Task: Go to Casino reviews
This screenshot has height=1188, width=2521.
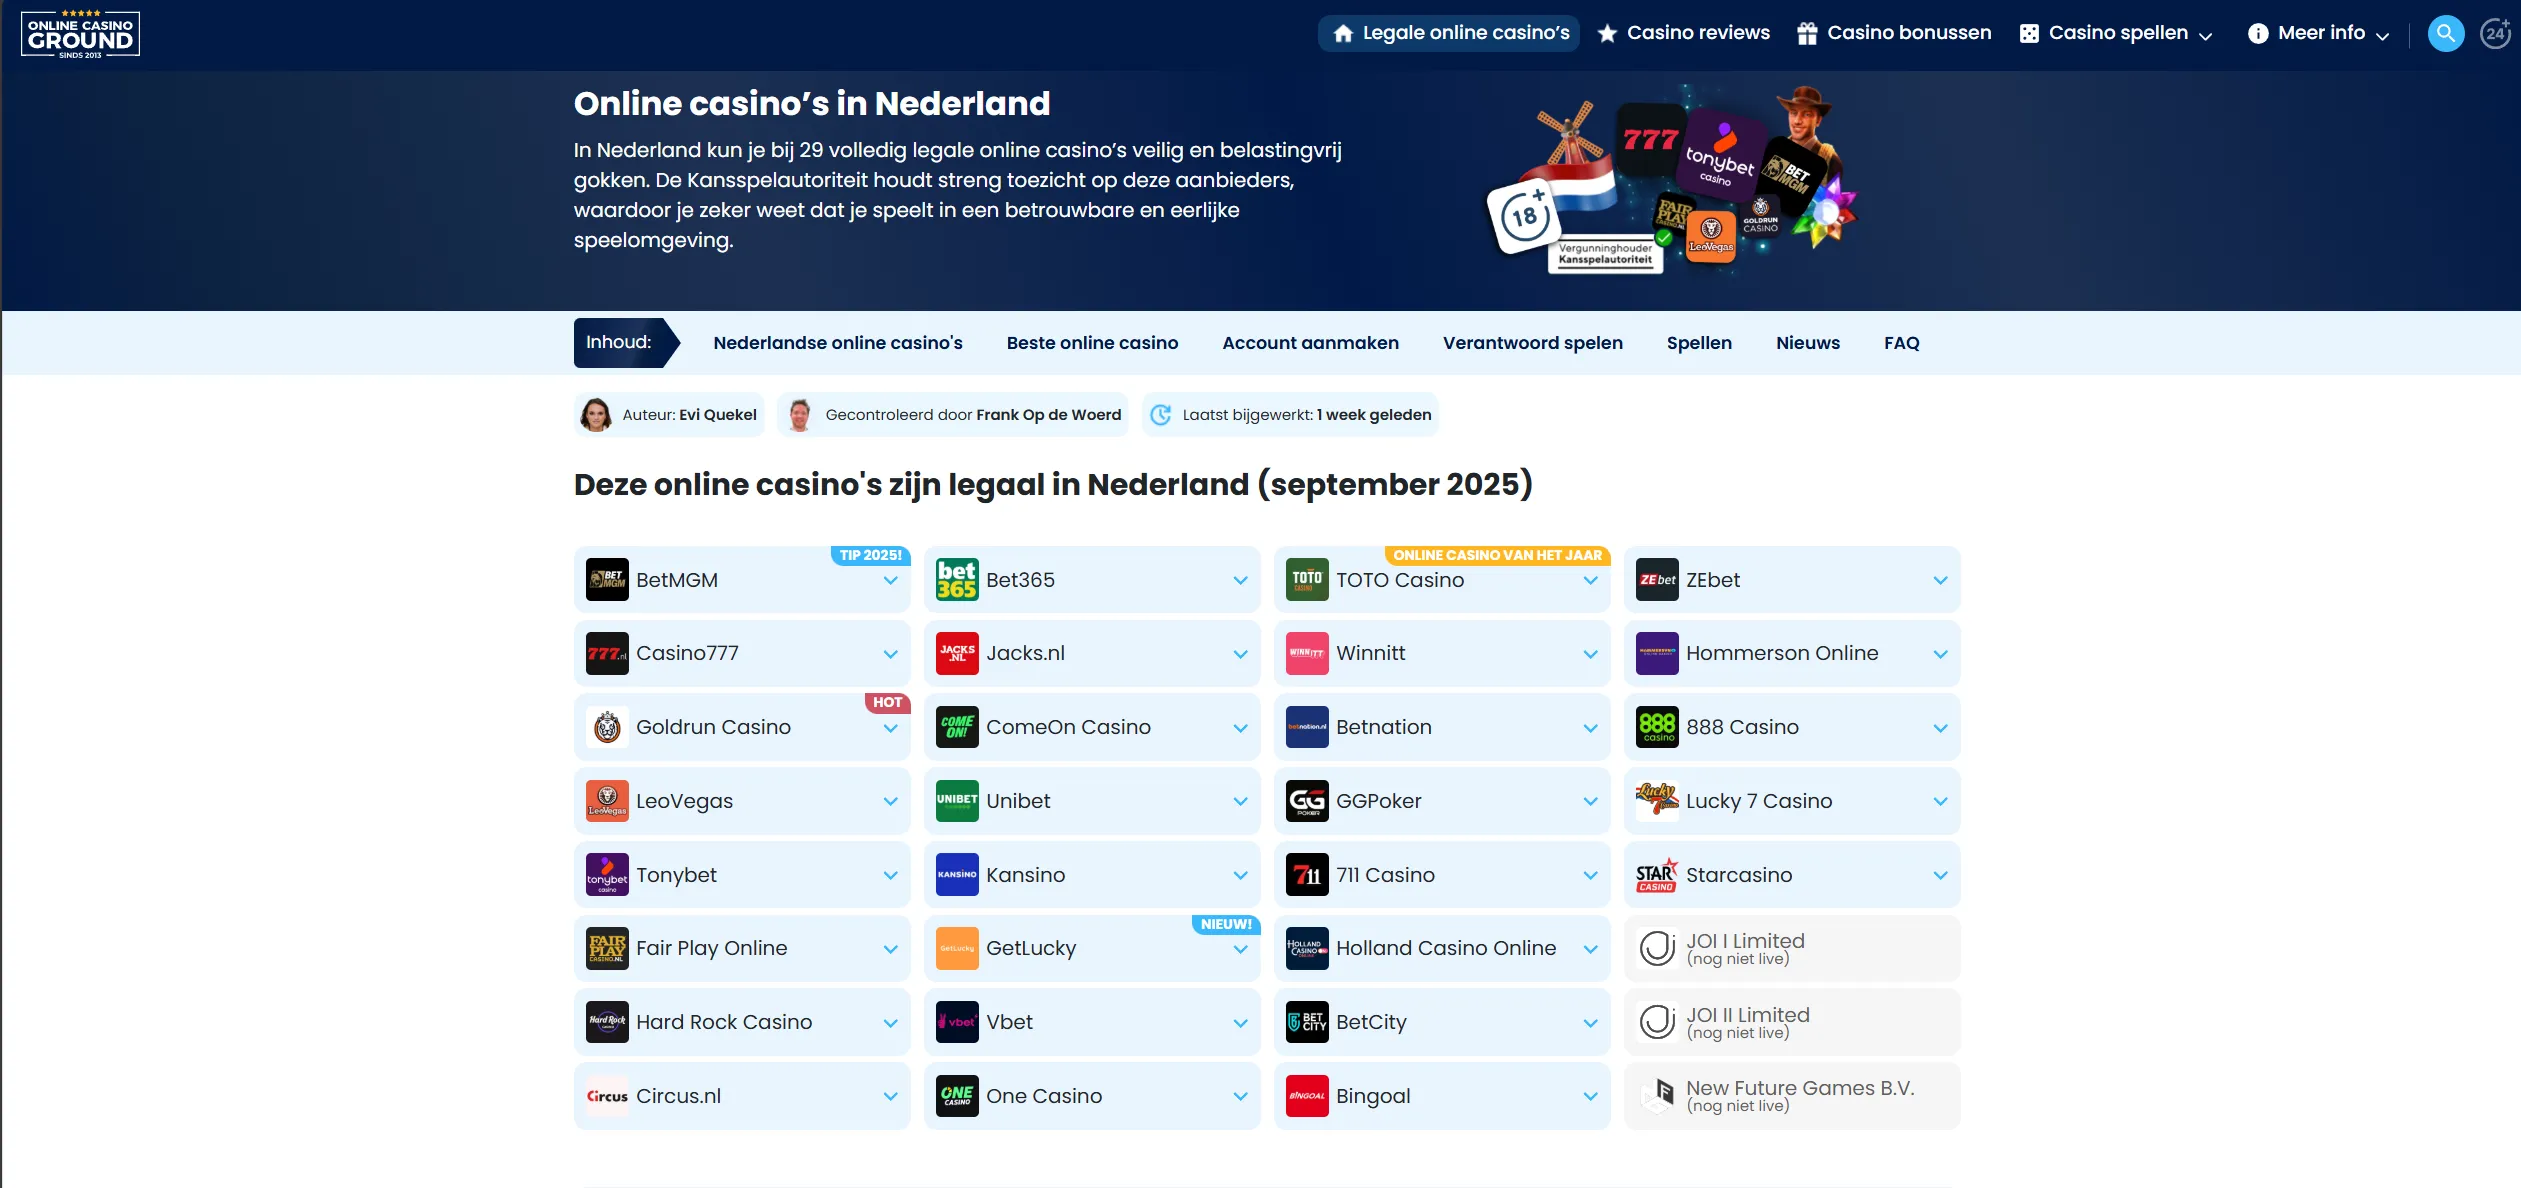Action: [x=1684, y=33]
